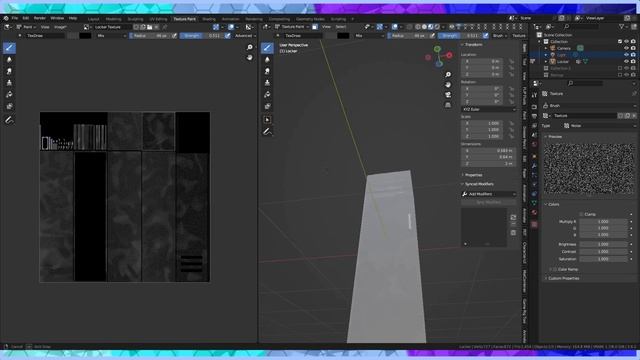Viewport: 640px width, 360px height.
Task: Select the Annotate tool in 3D viewport toolbar
Action: pyautogui.click(x=267, y=131)
